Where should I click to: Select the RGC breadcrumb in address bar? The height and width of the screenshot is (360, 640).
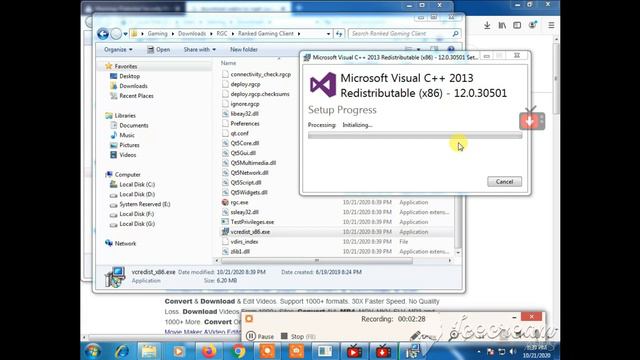[x=222, y=33]
